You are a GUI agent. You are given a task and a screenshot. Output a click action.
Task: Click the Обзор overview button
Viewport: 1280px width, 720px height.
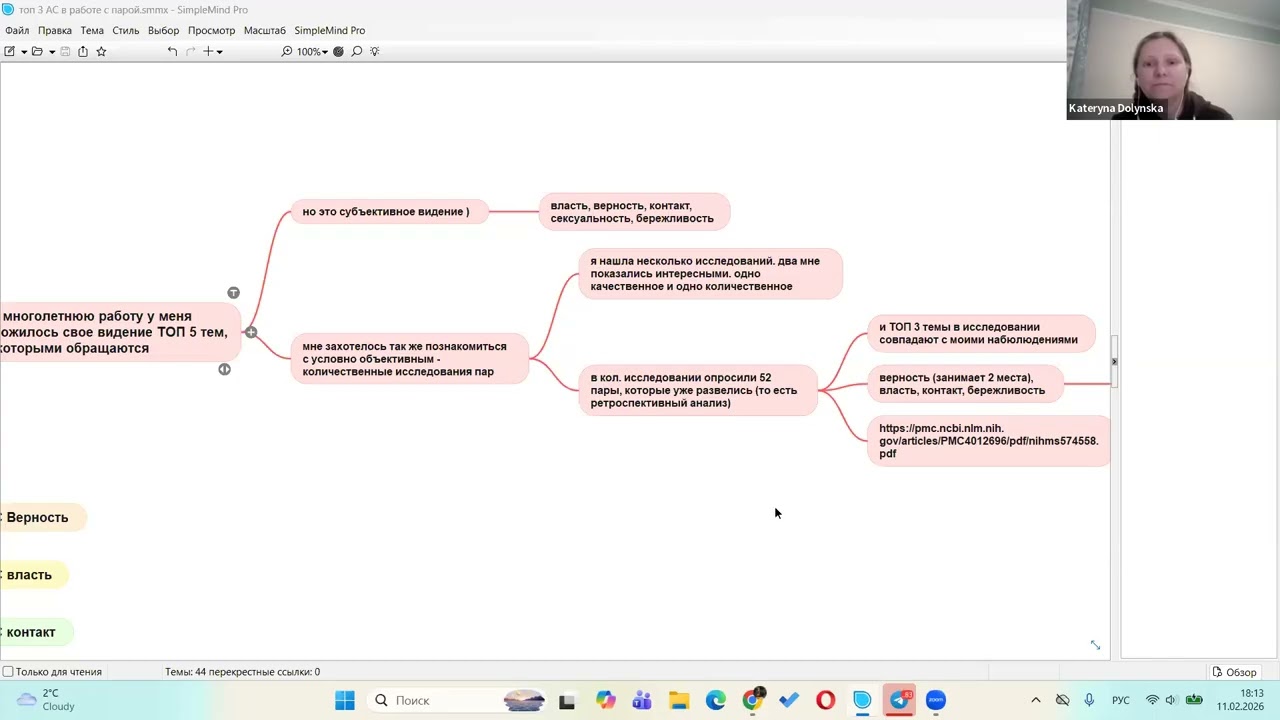click(x=1234, y=672)
